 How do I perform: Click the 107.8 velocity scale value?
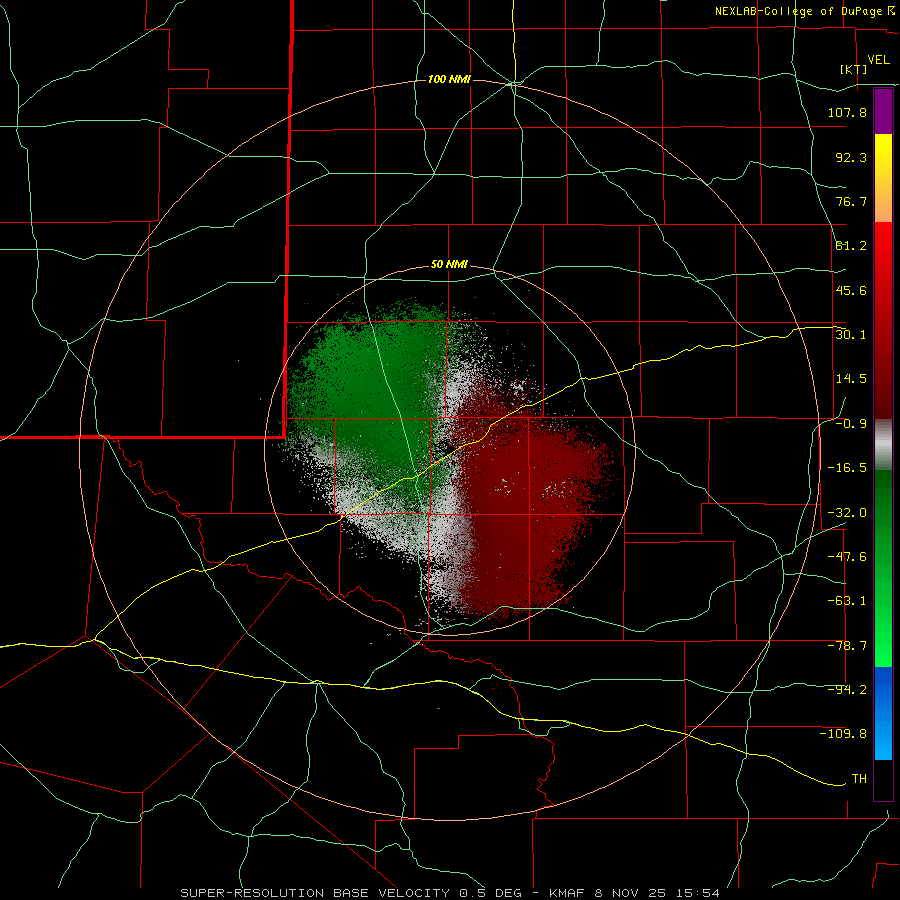point(847,112)
